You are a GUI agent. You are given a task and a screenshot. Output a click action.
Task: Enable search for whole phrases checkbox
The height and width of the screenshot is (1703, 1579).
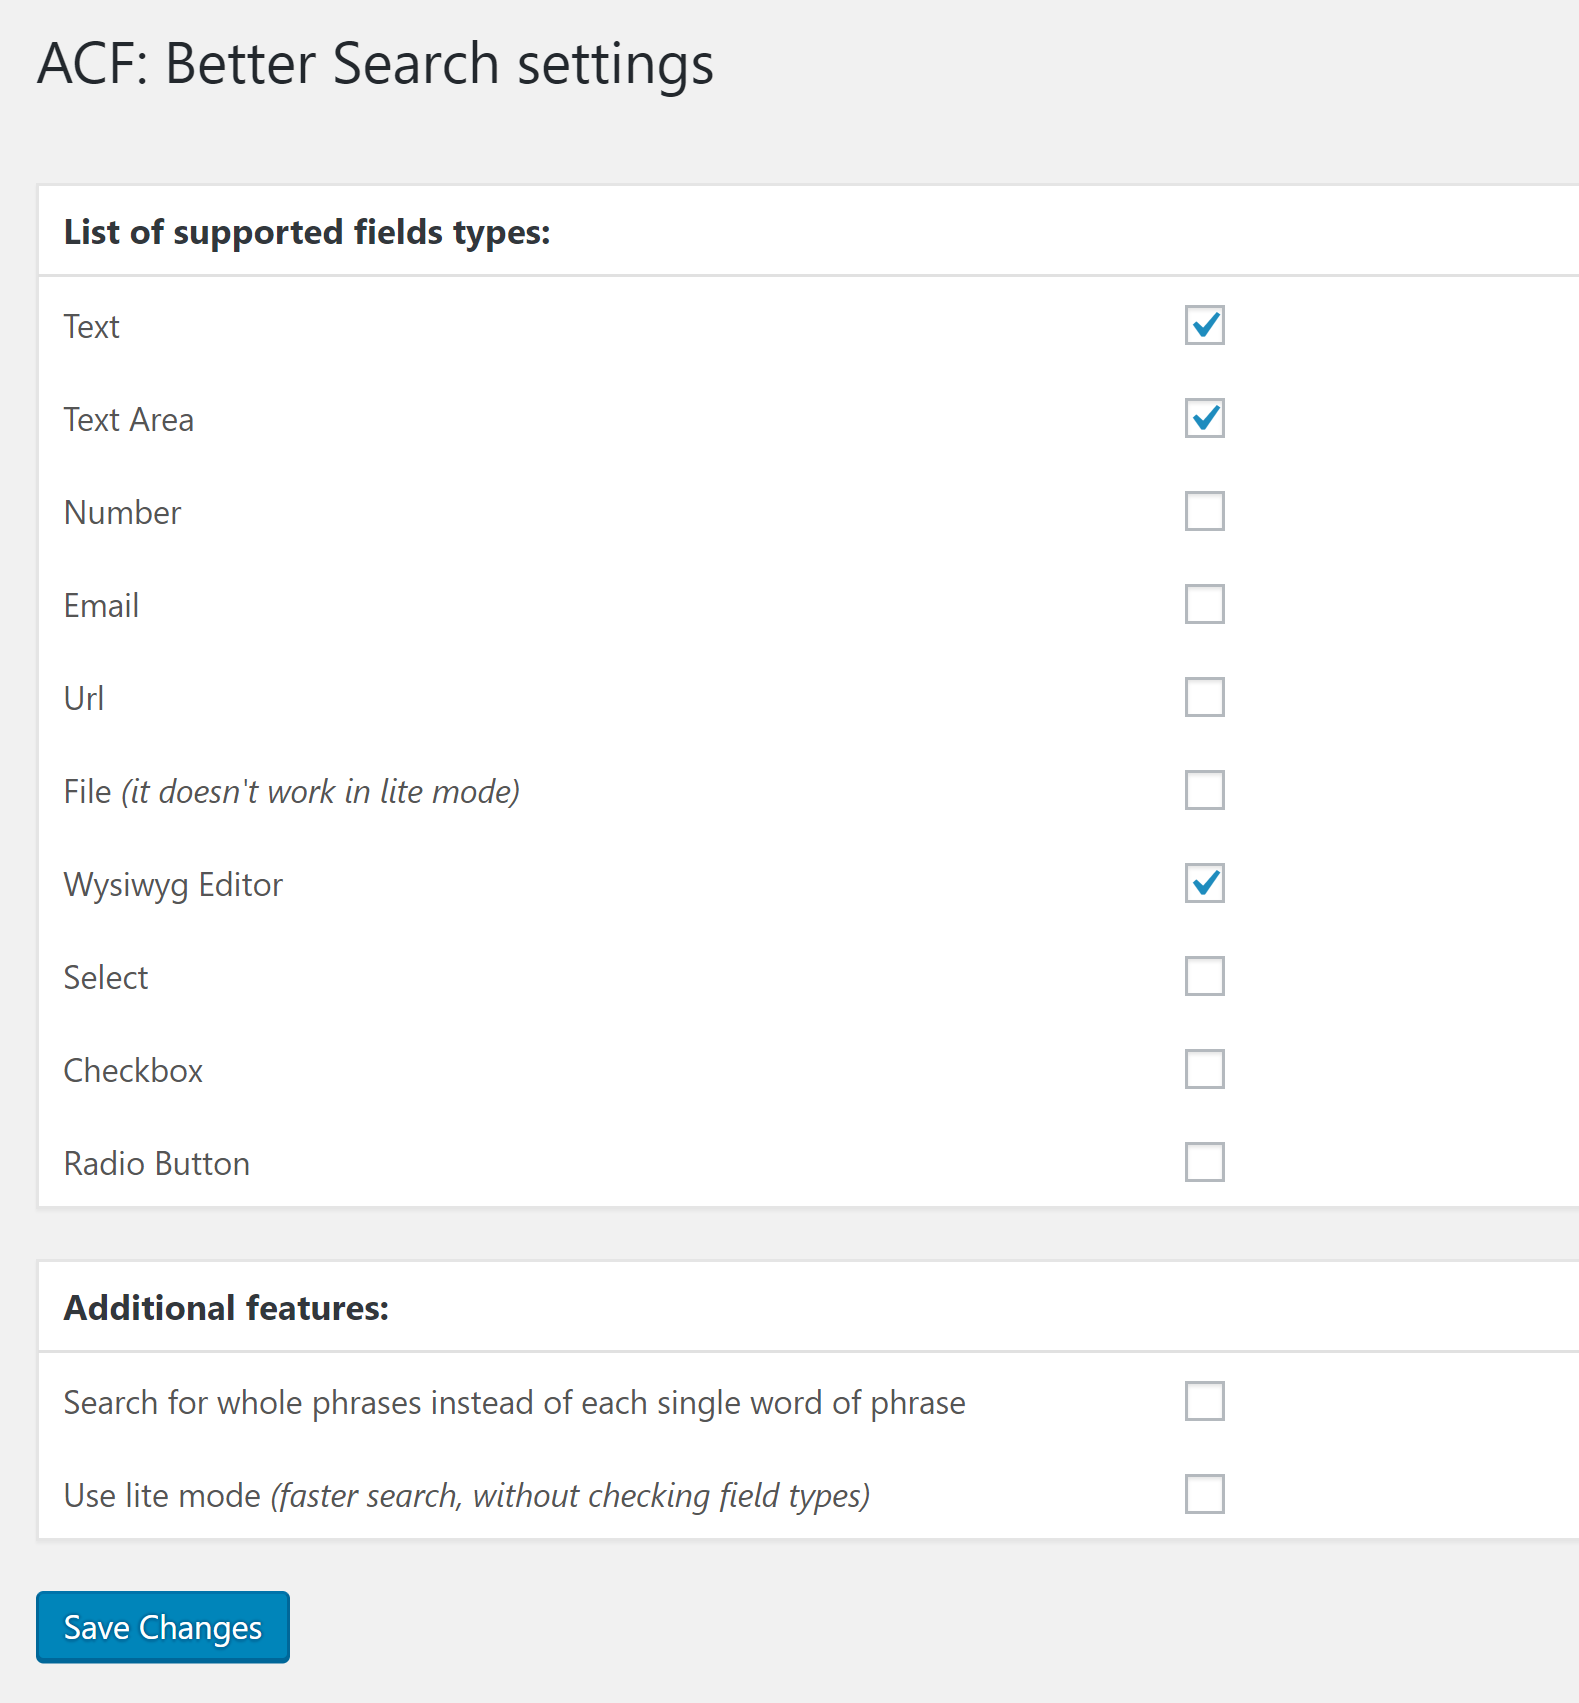[1204, 1401]
